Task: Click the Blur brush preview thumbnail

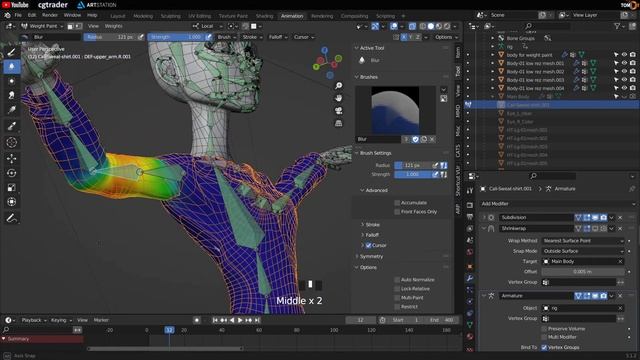Action: (395, 110)
